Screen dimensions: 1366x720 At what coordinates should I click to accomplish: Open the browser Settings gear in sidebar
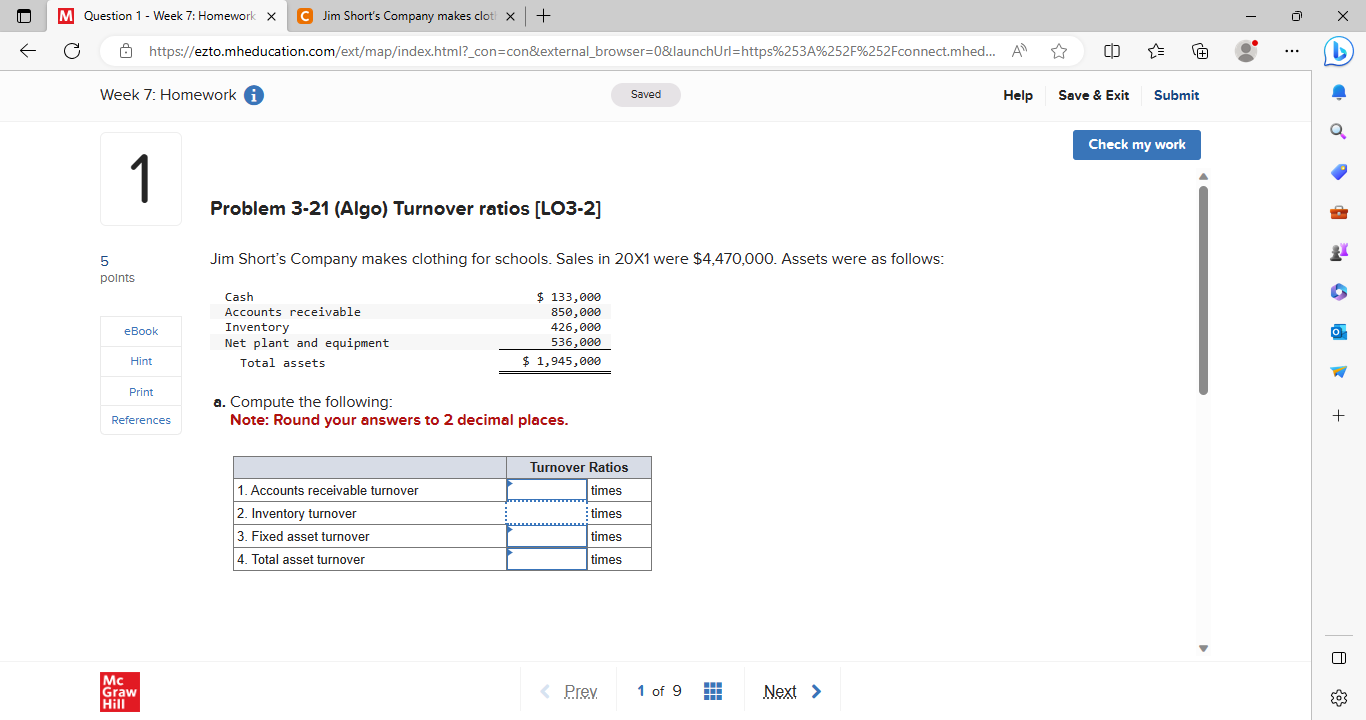[x=1338, y=698]
